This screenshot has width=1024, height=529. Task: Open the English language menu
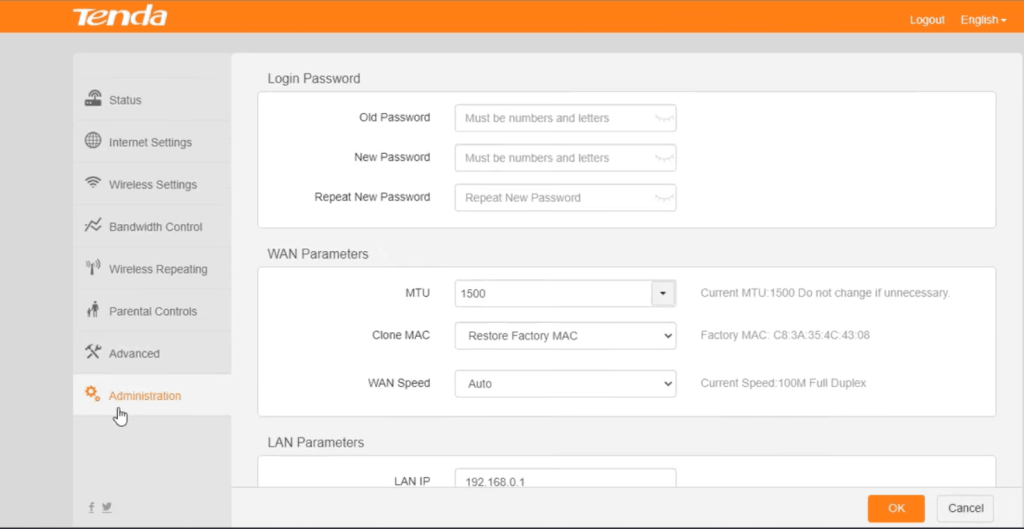(x=982, y=20)
